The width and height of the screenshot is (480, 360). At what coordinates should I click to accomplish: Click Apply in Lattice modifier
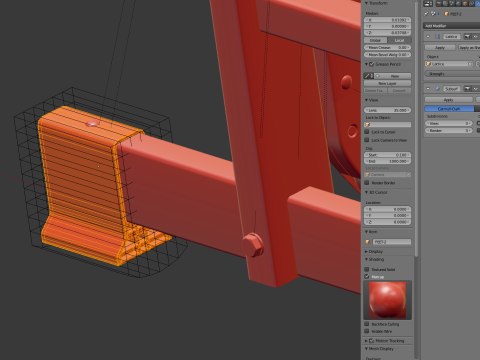click(440, 48)
